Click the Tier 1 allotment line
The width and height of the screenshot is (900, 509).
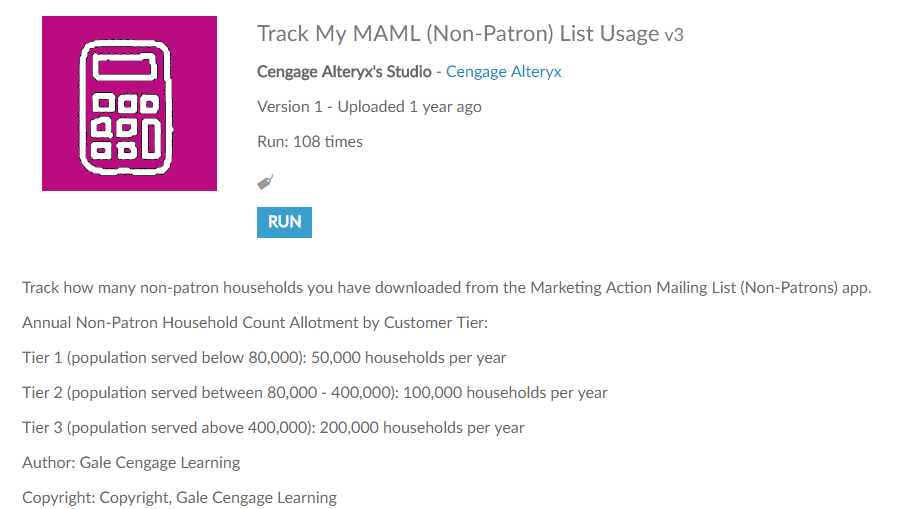tap(264, 358)
